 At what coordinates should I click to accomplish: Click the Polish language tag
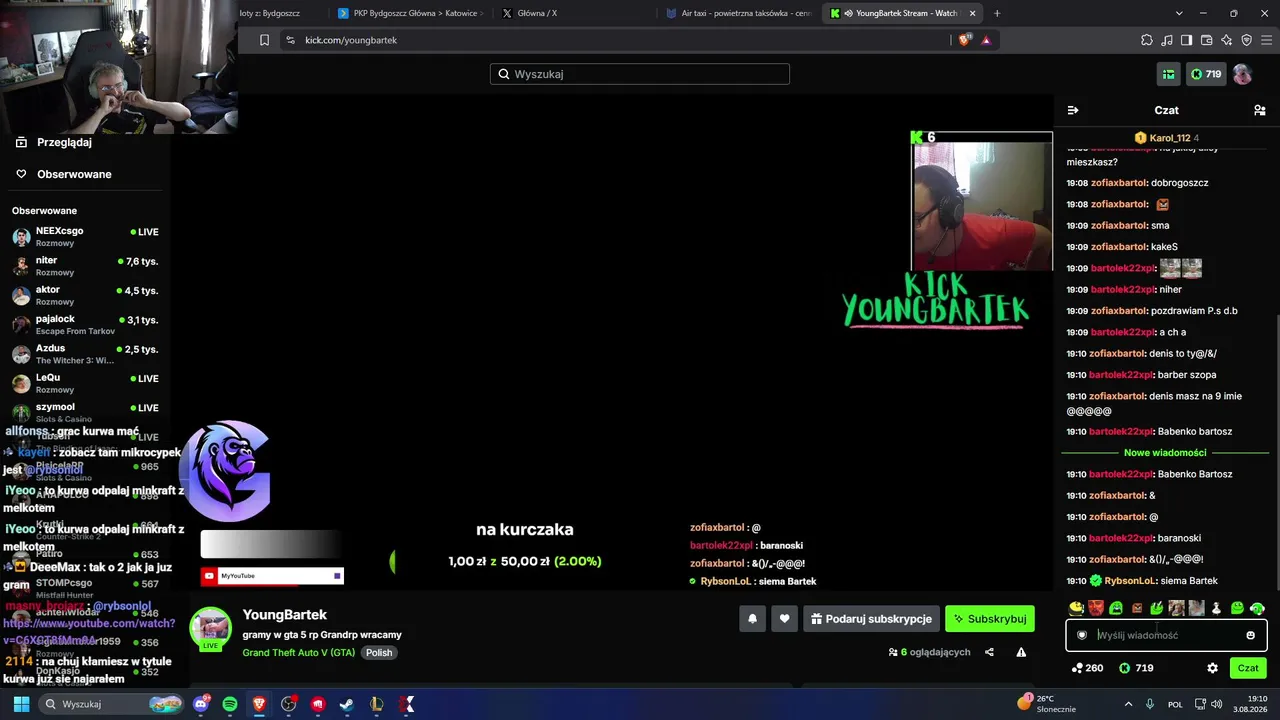coord(379,652)
